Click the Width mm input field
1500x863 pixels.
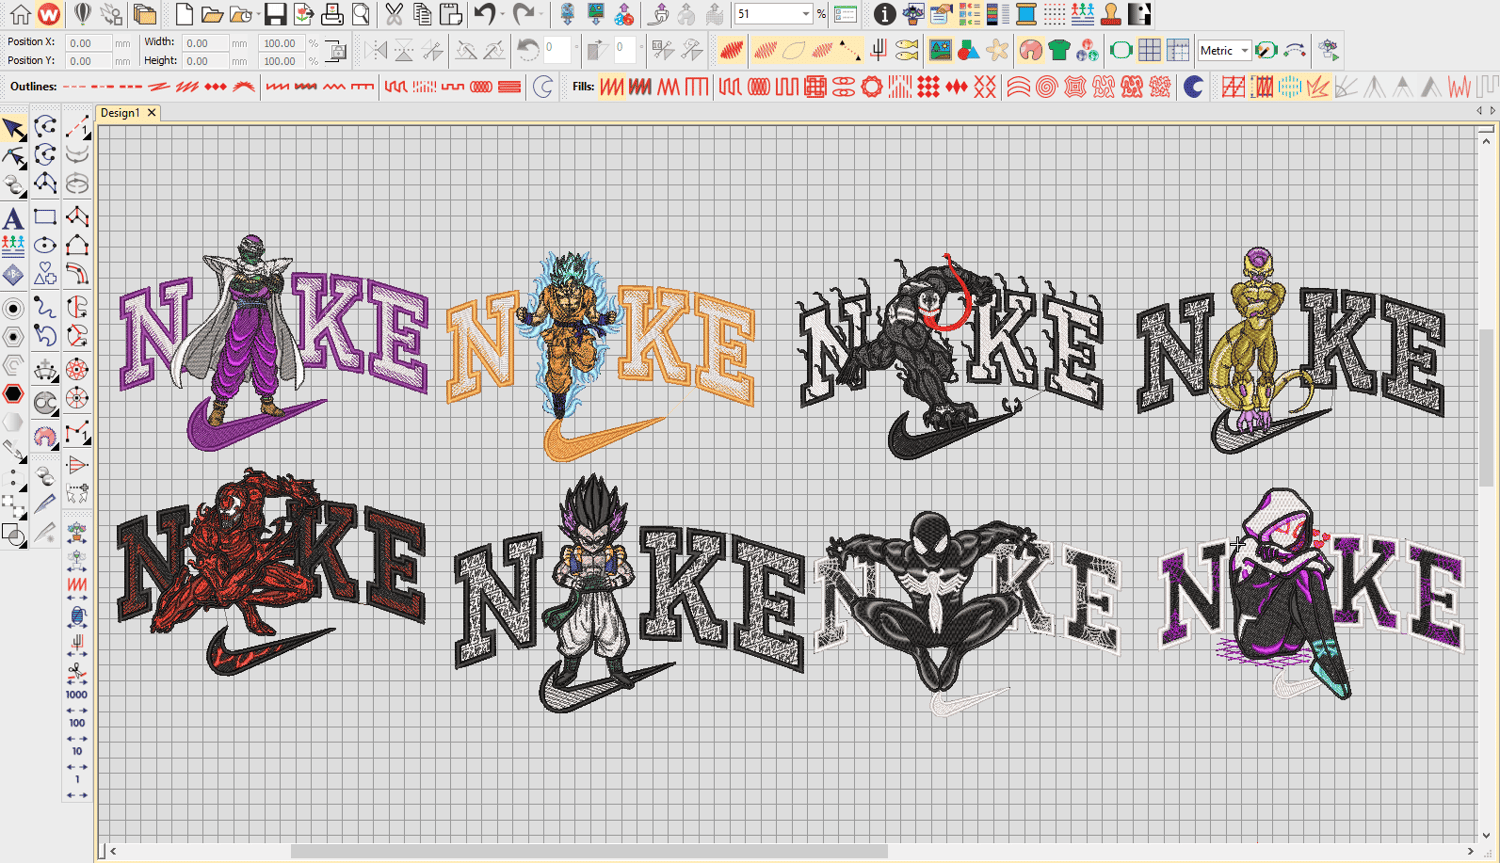(205, 43)
